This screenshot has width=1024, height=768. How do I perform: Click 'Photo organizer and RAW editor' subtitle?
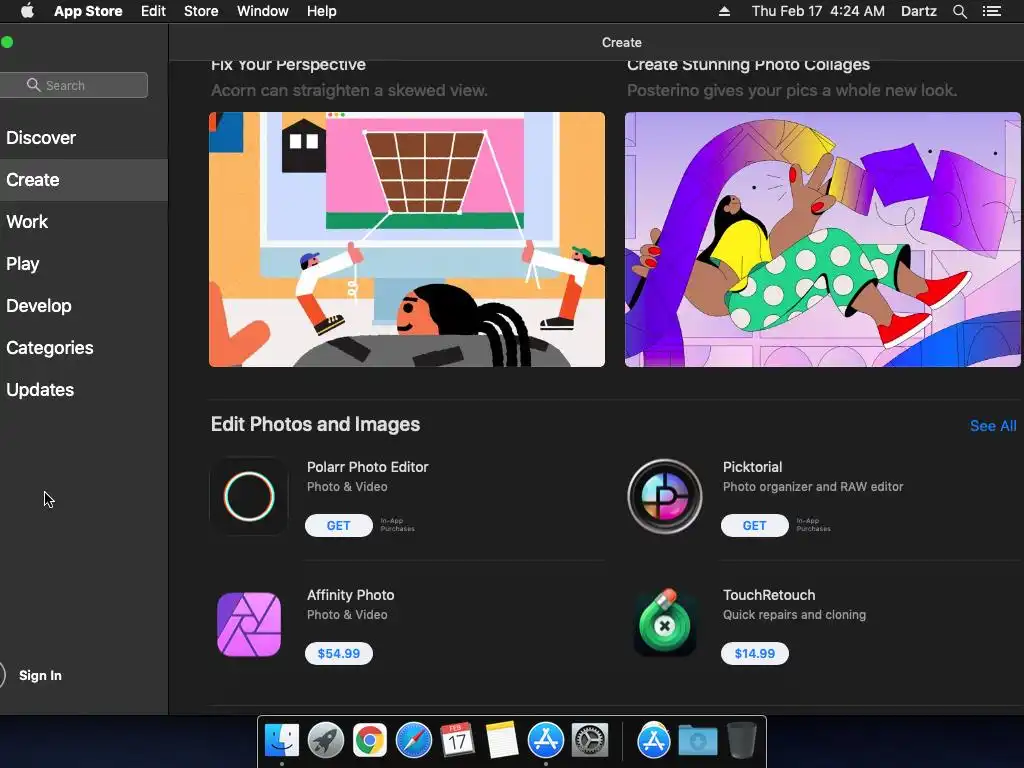coord(813,487)
